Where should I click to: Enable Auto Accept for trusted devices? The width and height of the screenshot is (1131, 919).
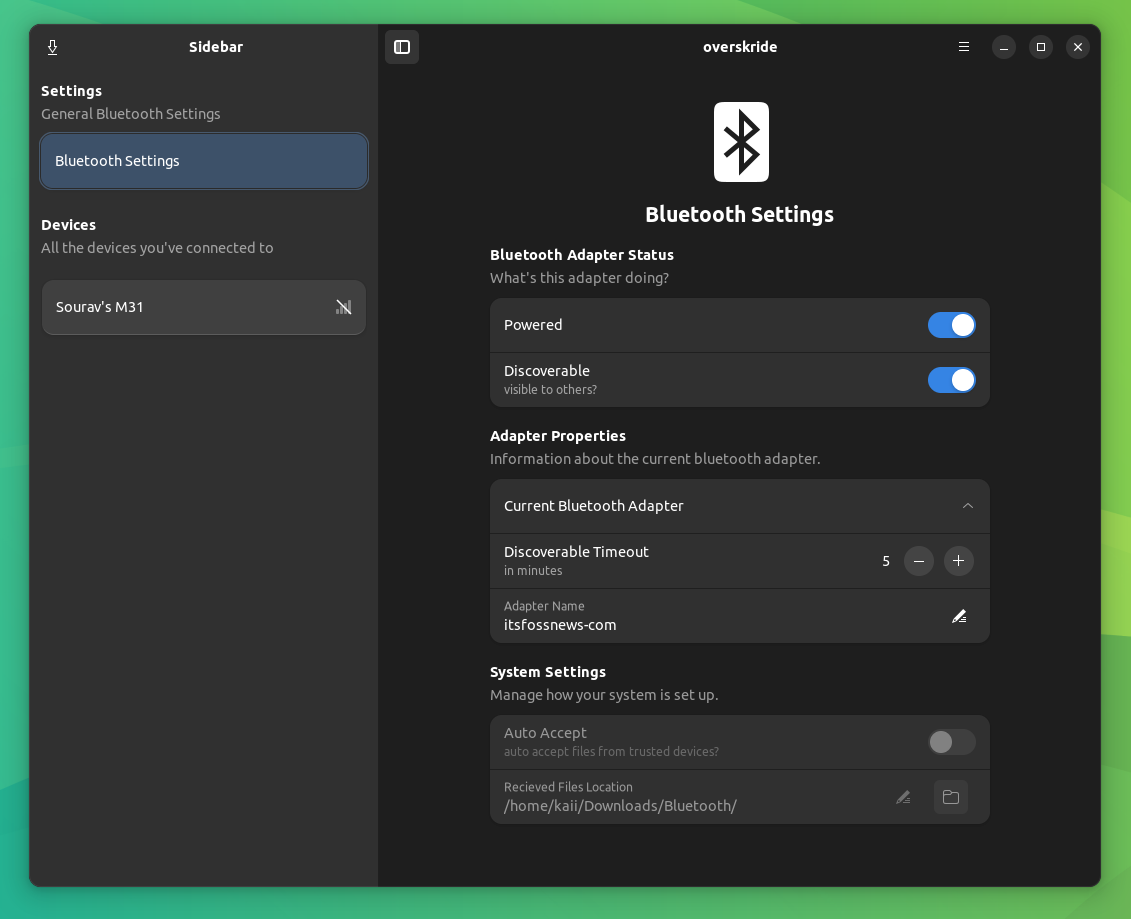click(951, 742)
